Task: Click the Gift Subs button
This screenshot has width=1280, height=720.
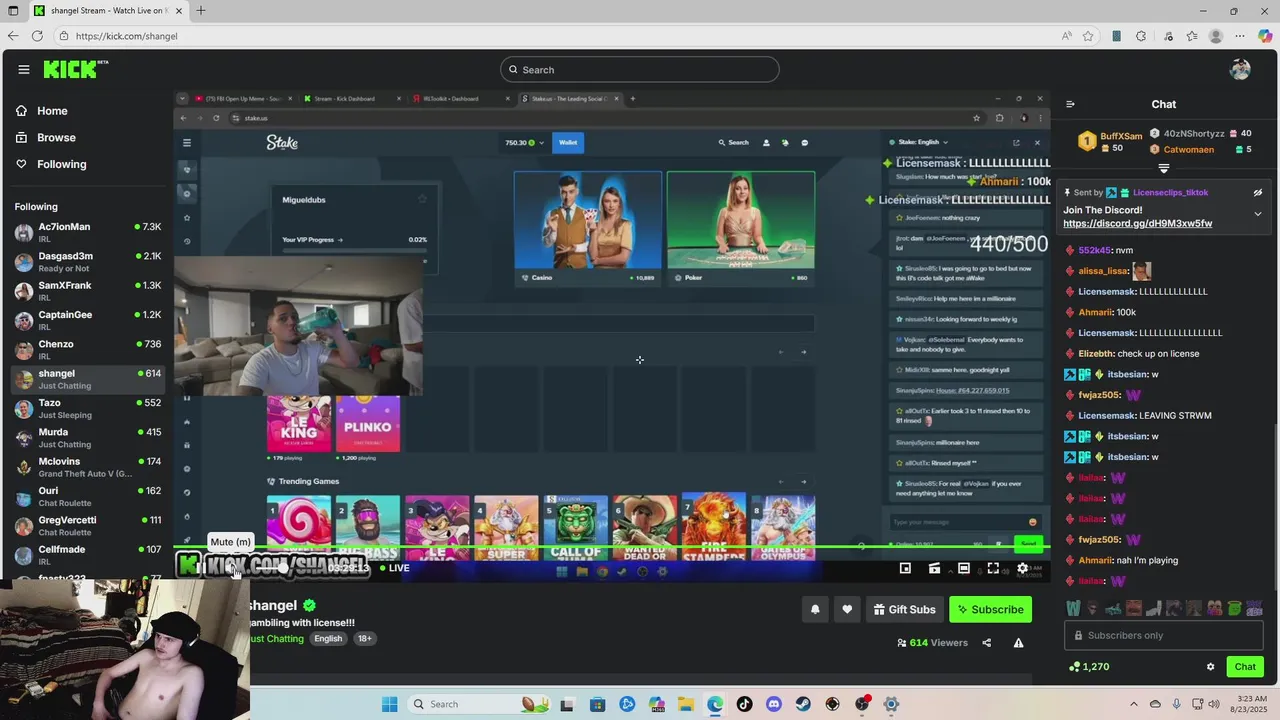Action: click(904, 609)
